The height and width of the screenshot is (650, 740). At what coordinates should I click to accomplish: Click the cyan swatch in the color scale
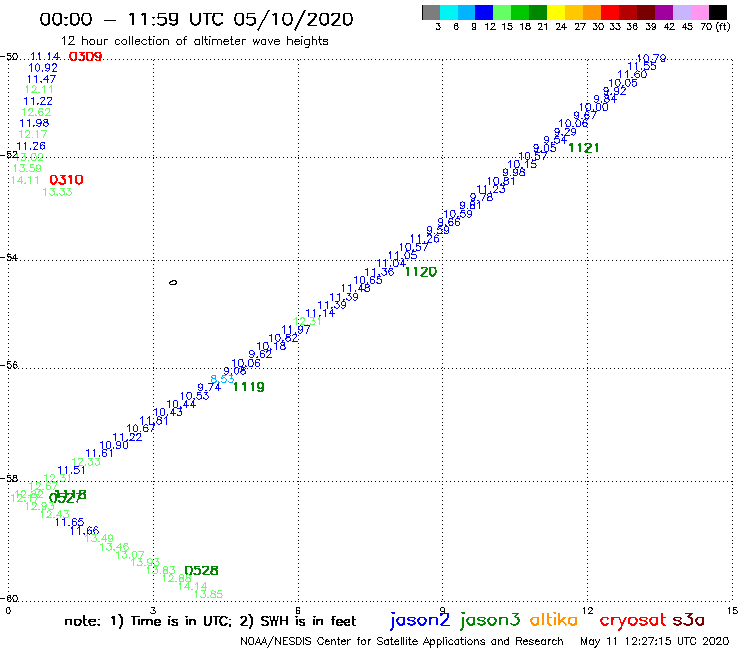point(449,12)
